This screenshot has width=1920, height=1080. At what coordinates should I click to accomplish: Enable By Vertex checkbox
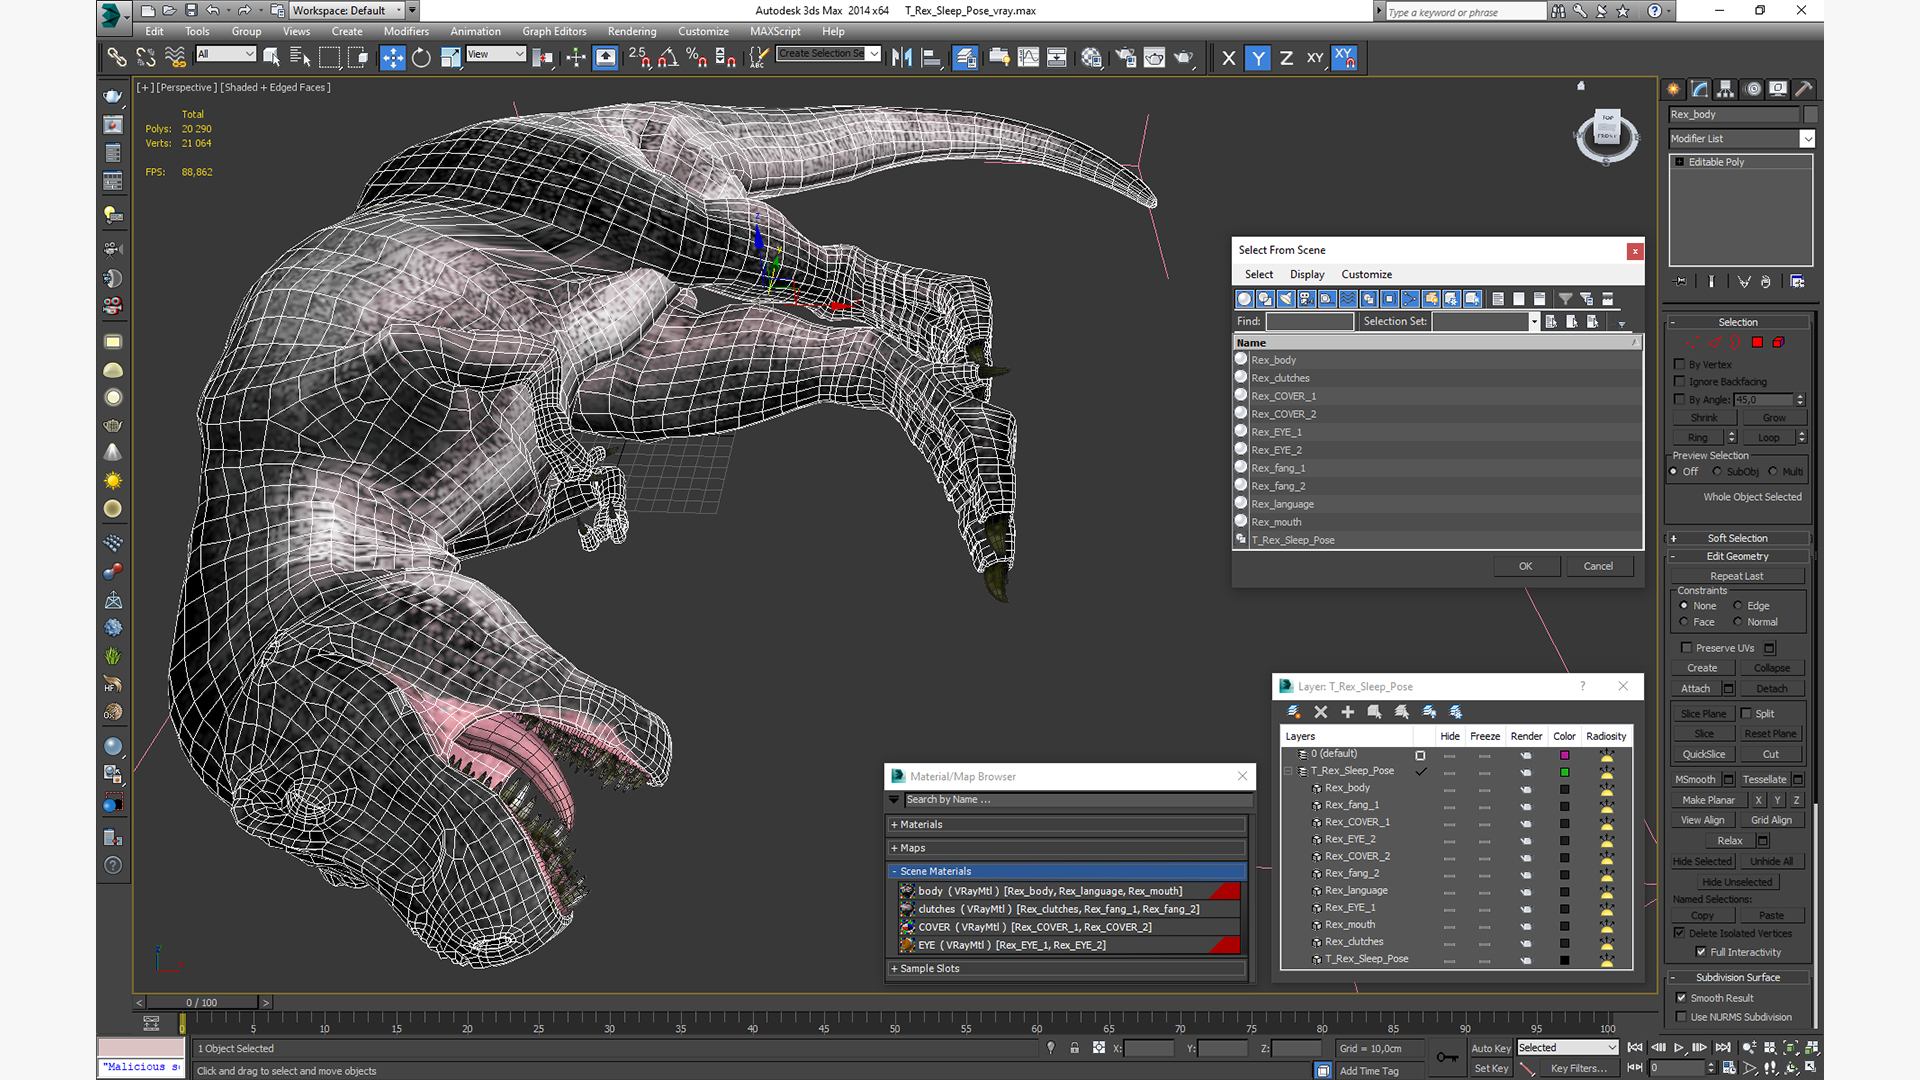[x=1680, y=365]
